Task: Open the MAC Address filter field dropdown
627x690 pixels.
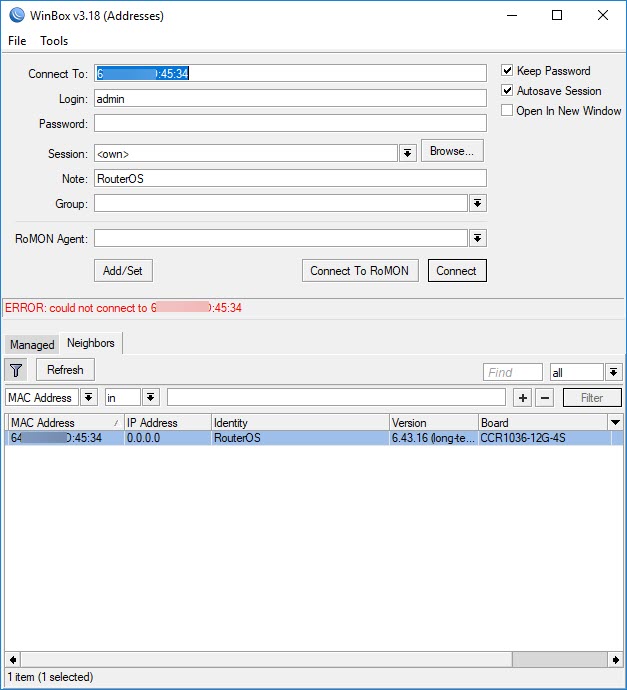Action: pos(88,397)
